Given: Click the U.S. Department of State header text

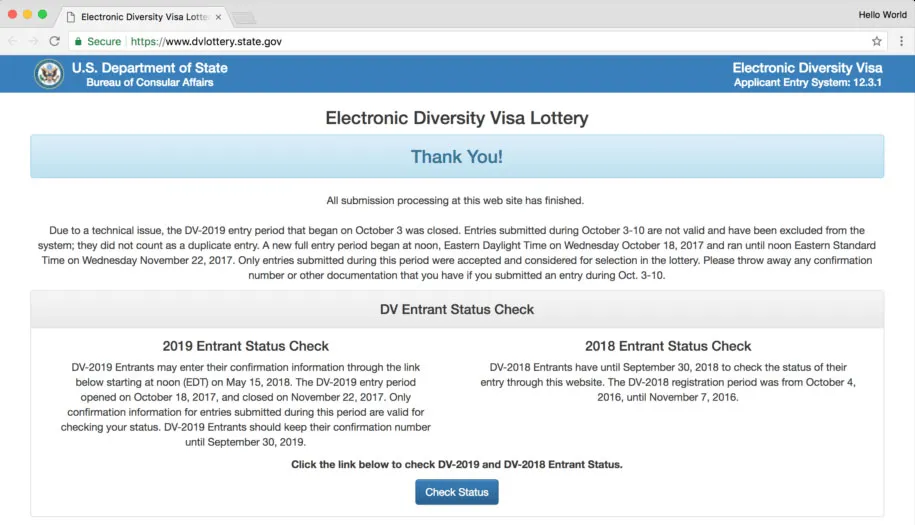Looking at the screenshot, I should [x=149, y=68].
